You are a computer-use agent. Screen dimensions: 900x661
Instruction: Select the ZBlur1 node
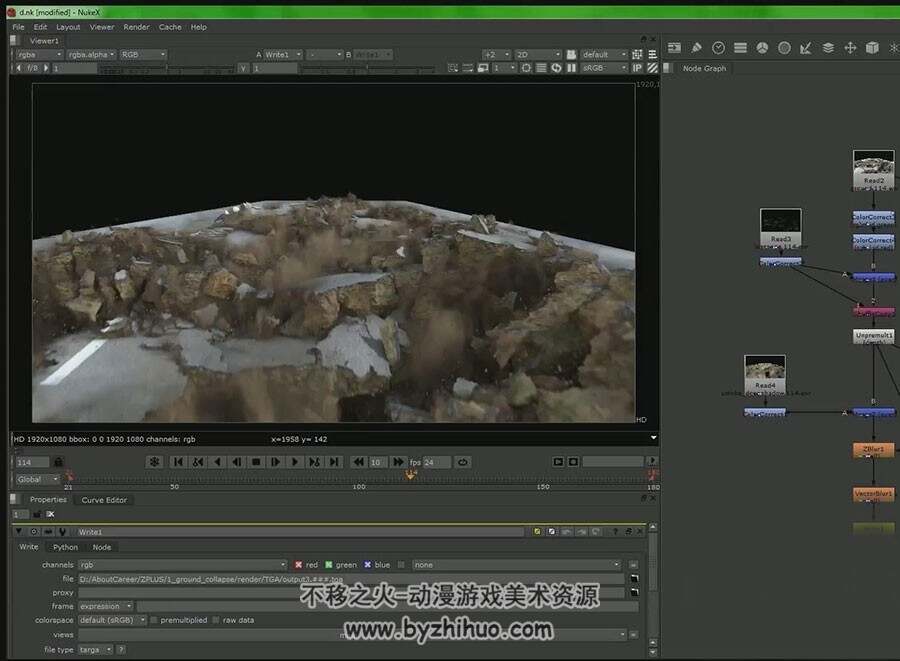coord(873,450)
